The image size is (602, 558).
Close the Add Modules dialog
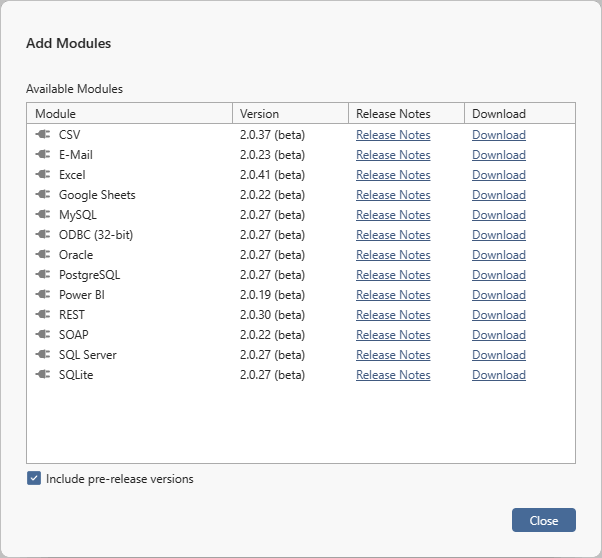(544, 520)
